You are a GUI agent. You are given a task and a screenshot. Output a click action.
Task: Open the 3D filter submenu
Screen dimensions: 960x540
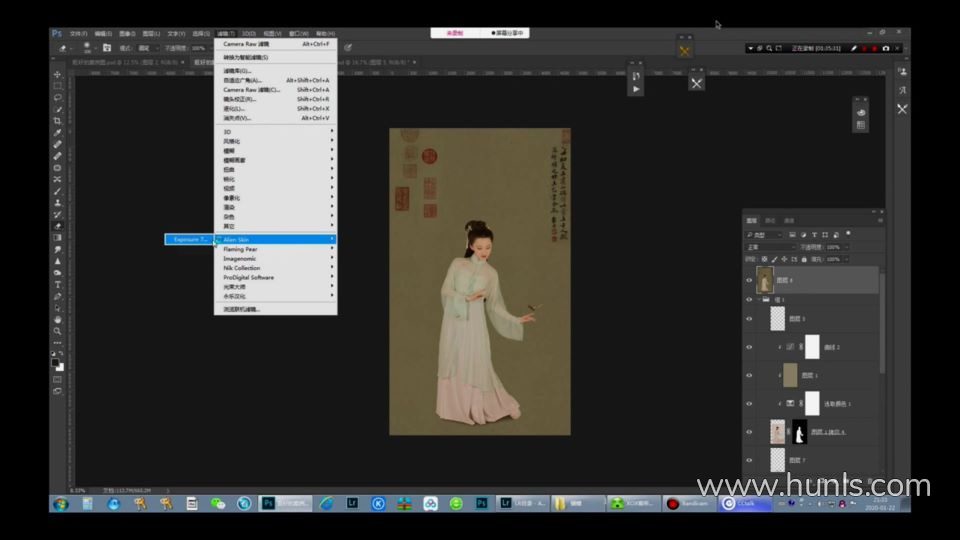point(276,132)
